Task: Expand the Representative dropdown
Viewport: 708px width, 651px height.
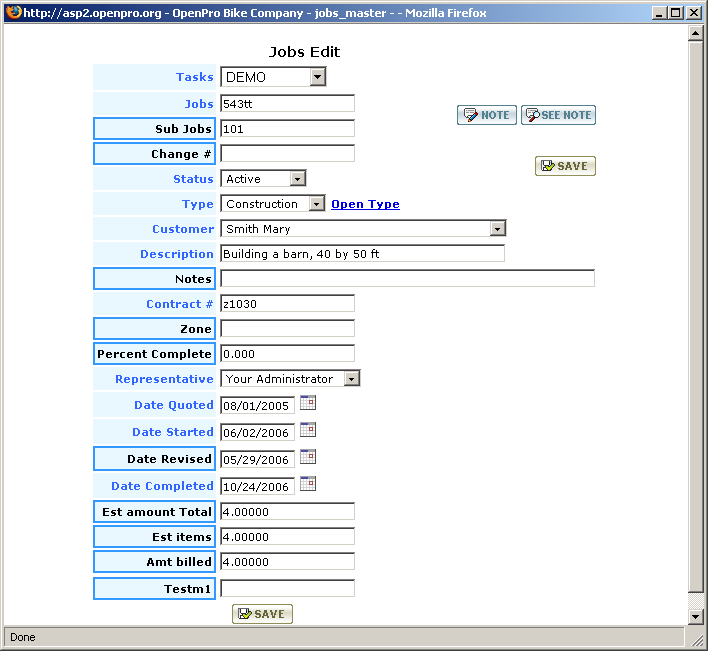Action: click(x=351, y=379)
